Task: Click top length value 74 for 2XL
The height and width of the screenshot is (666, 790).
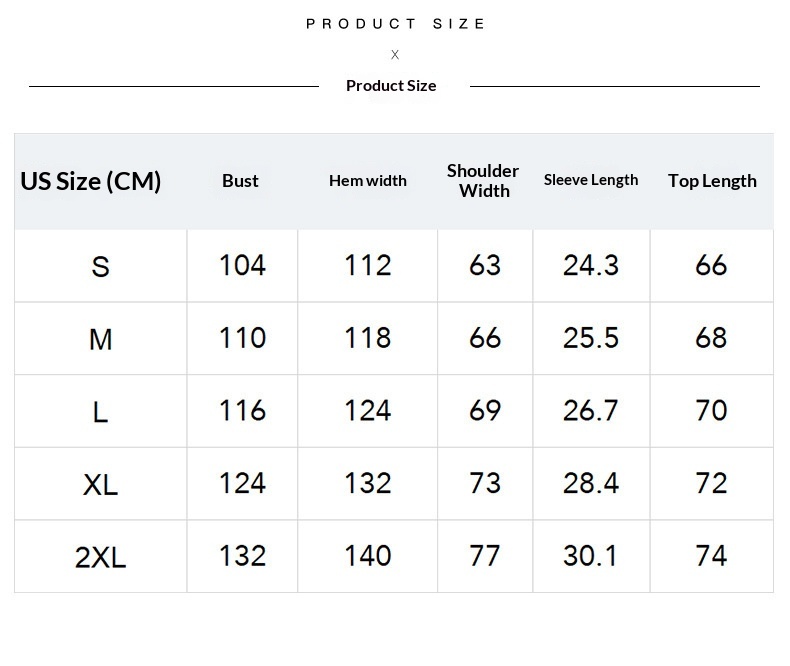Action: coord(711,555)
